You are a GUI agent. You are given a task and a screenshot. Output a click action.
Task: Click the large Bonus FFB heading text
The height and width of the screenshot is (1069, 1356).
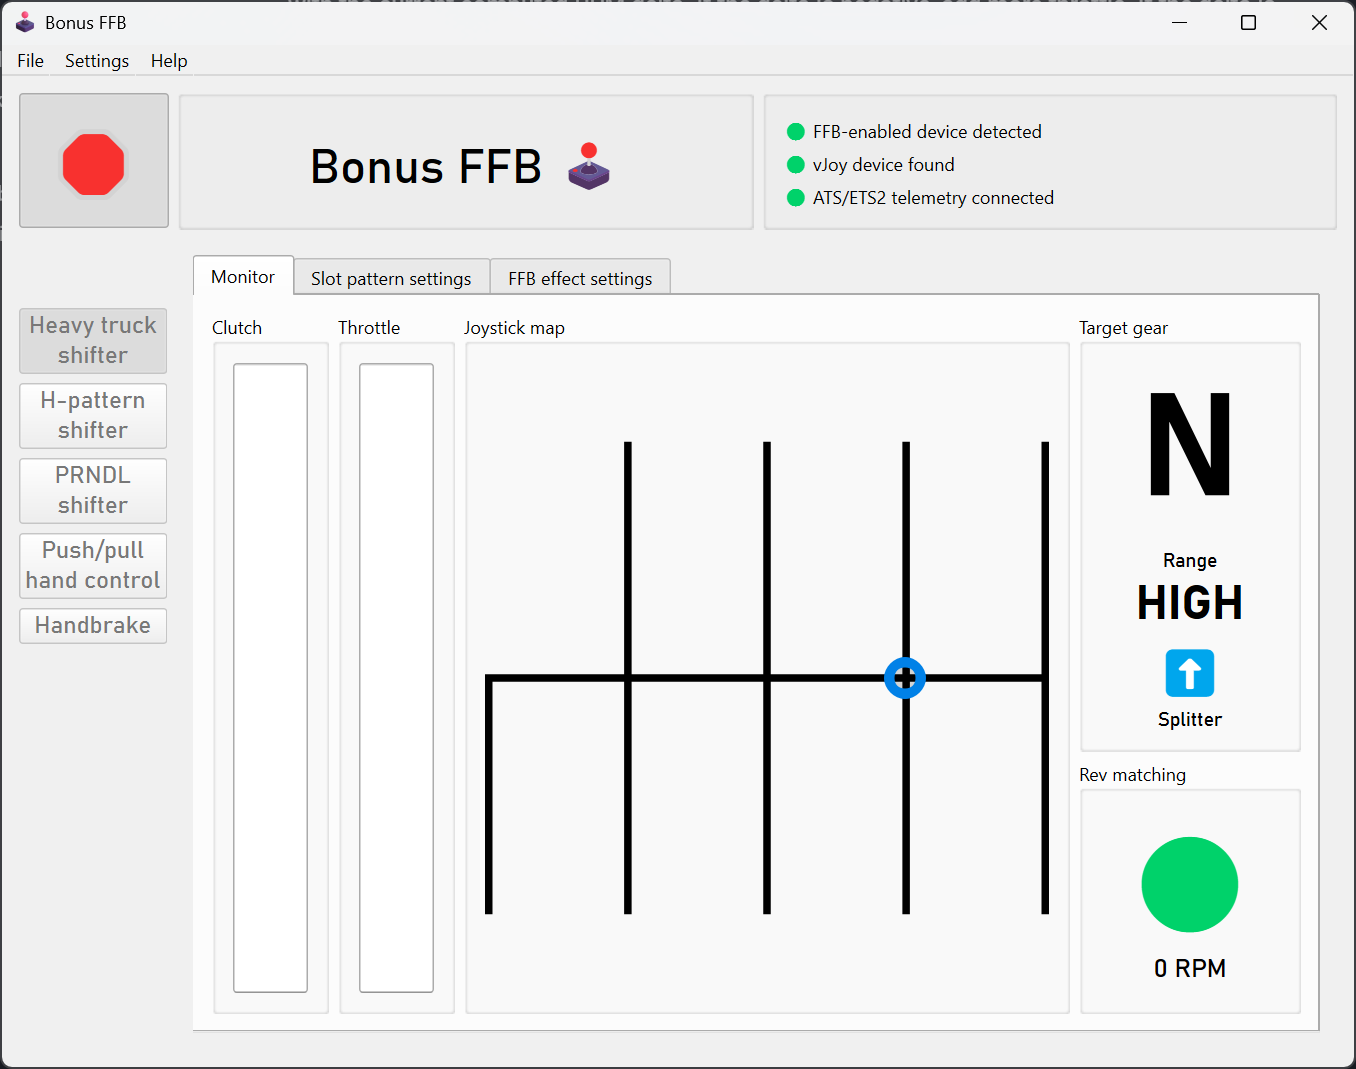tap(427, 167)
